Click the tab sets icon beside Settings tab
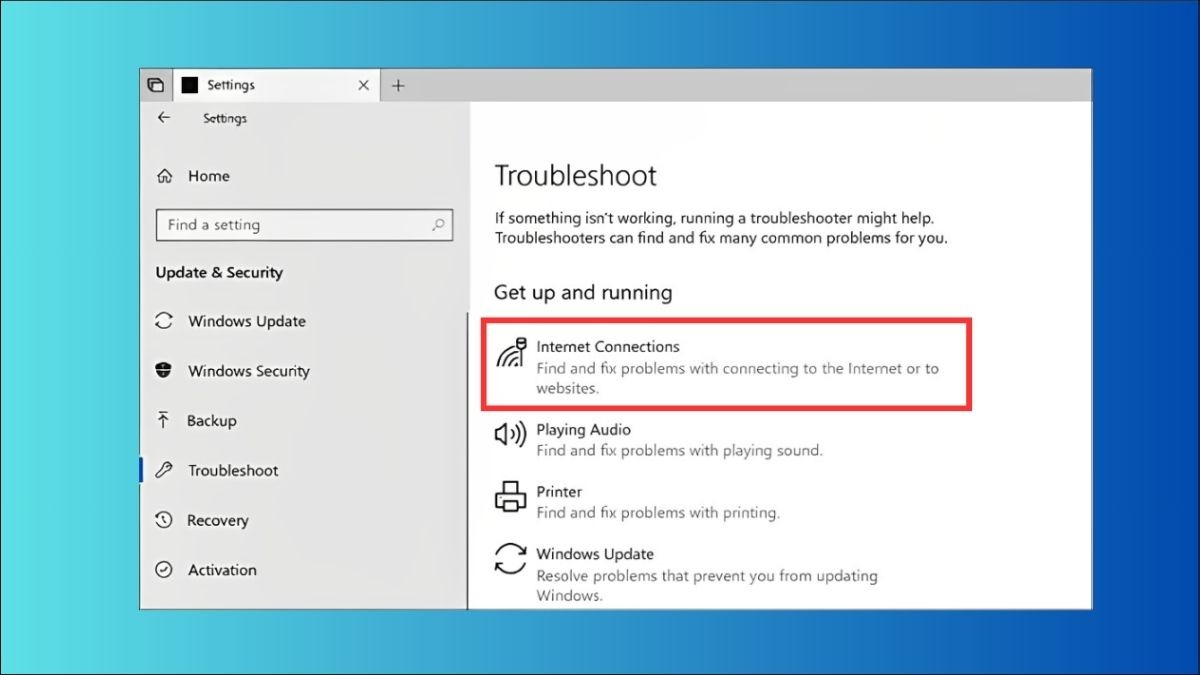The height and width of the screenshot is (675, 1200). coord(155,85)
